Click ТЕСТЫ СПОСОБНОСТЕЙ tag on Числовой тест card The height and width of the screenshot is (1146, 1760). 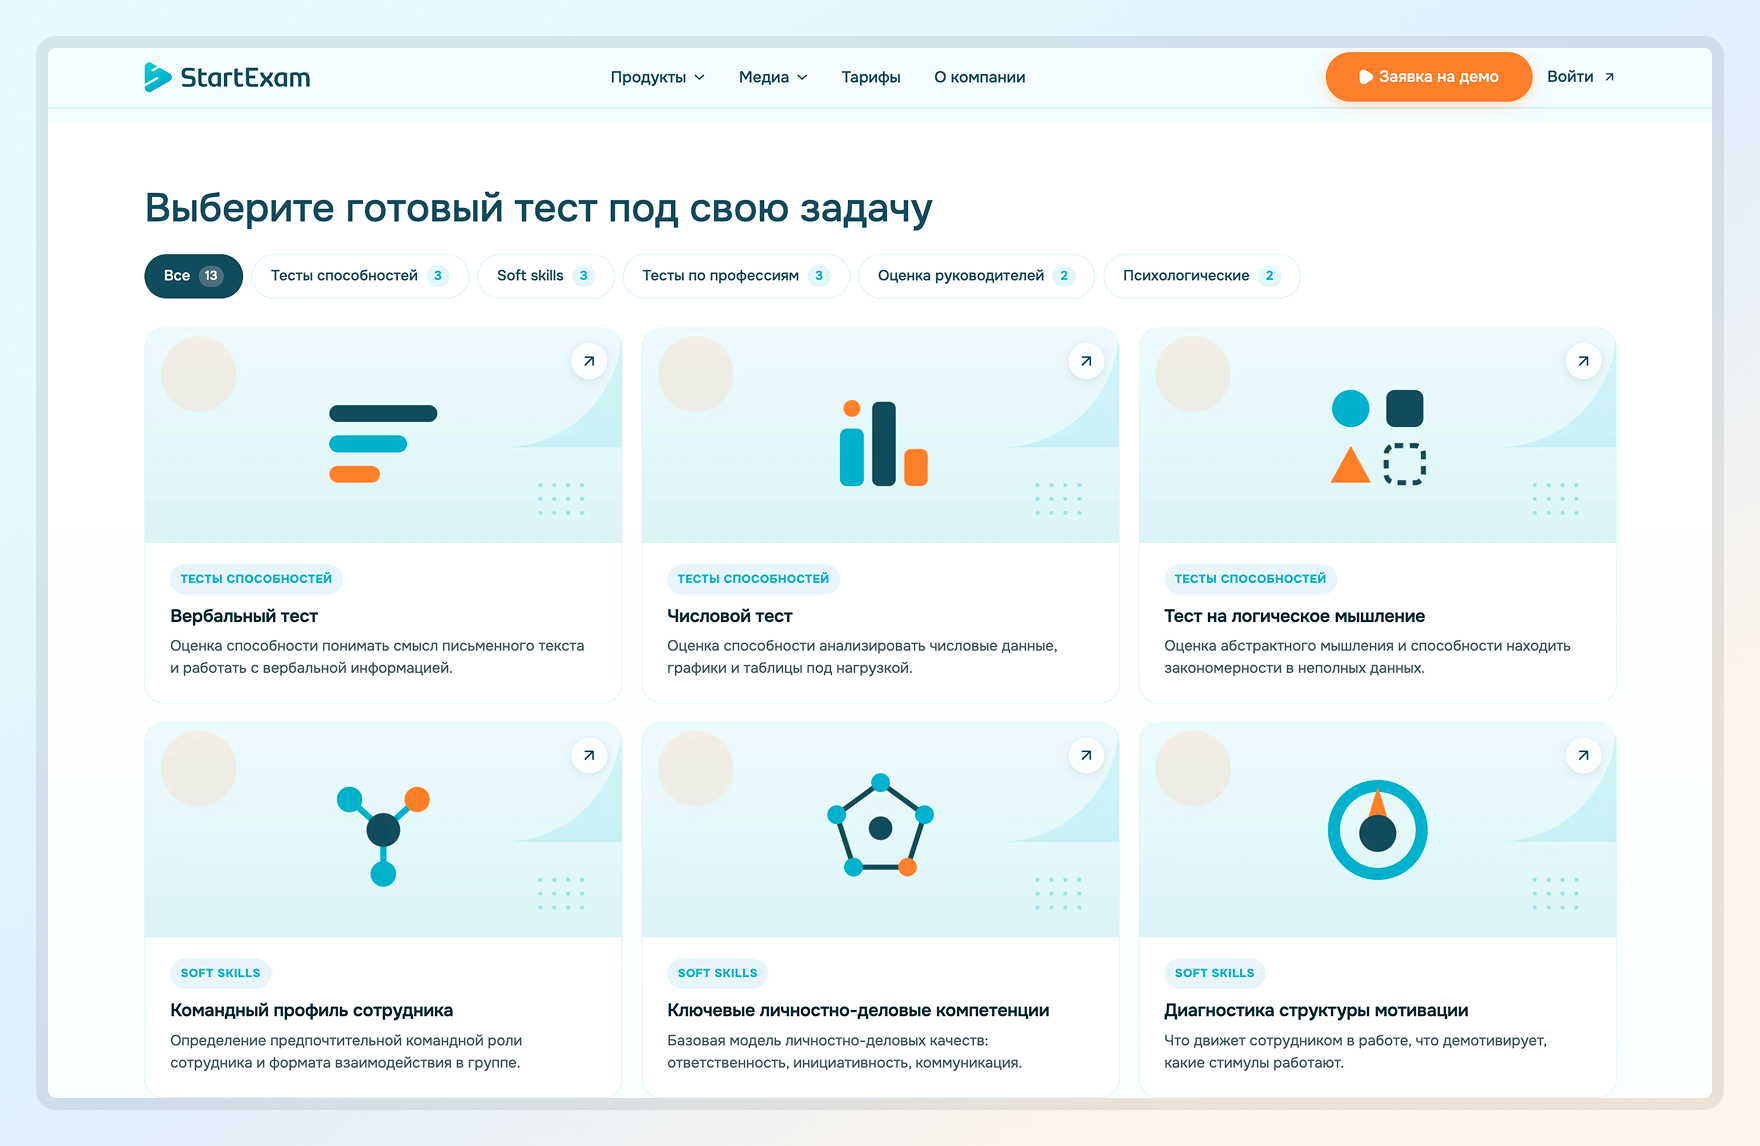click(753, 579)
